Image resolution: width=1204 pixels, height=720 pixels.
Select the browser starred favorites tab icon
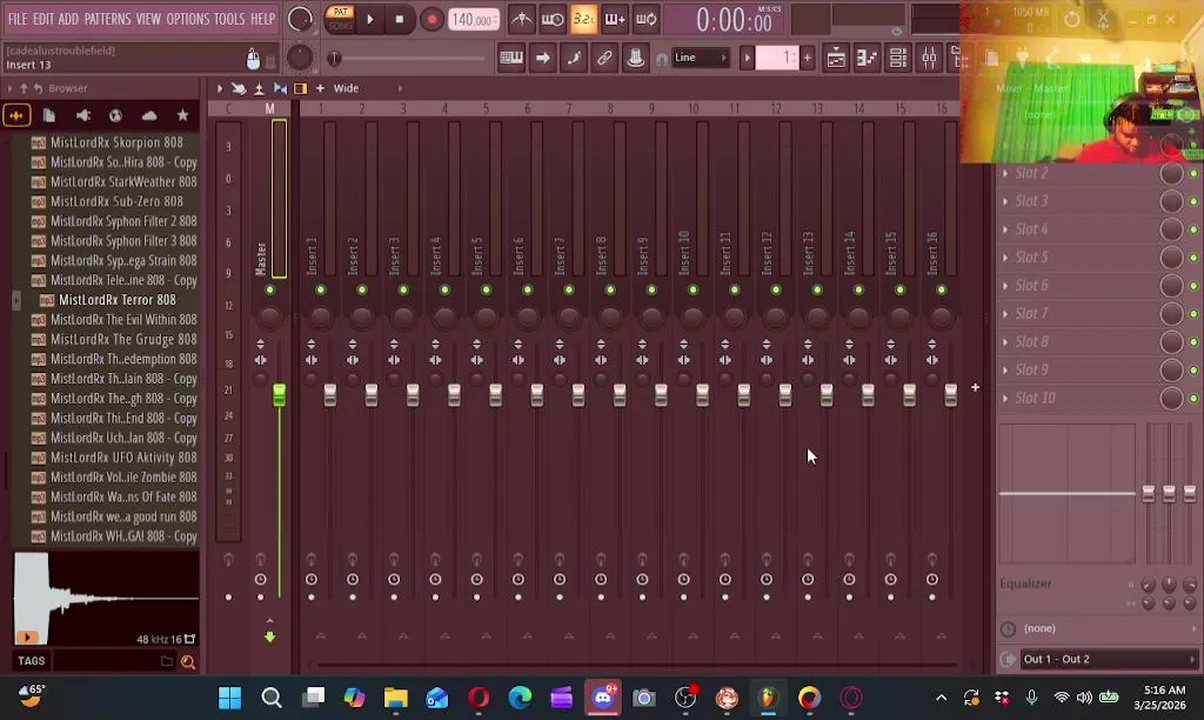(182, 116)
